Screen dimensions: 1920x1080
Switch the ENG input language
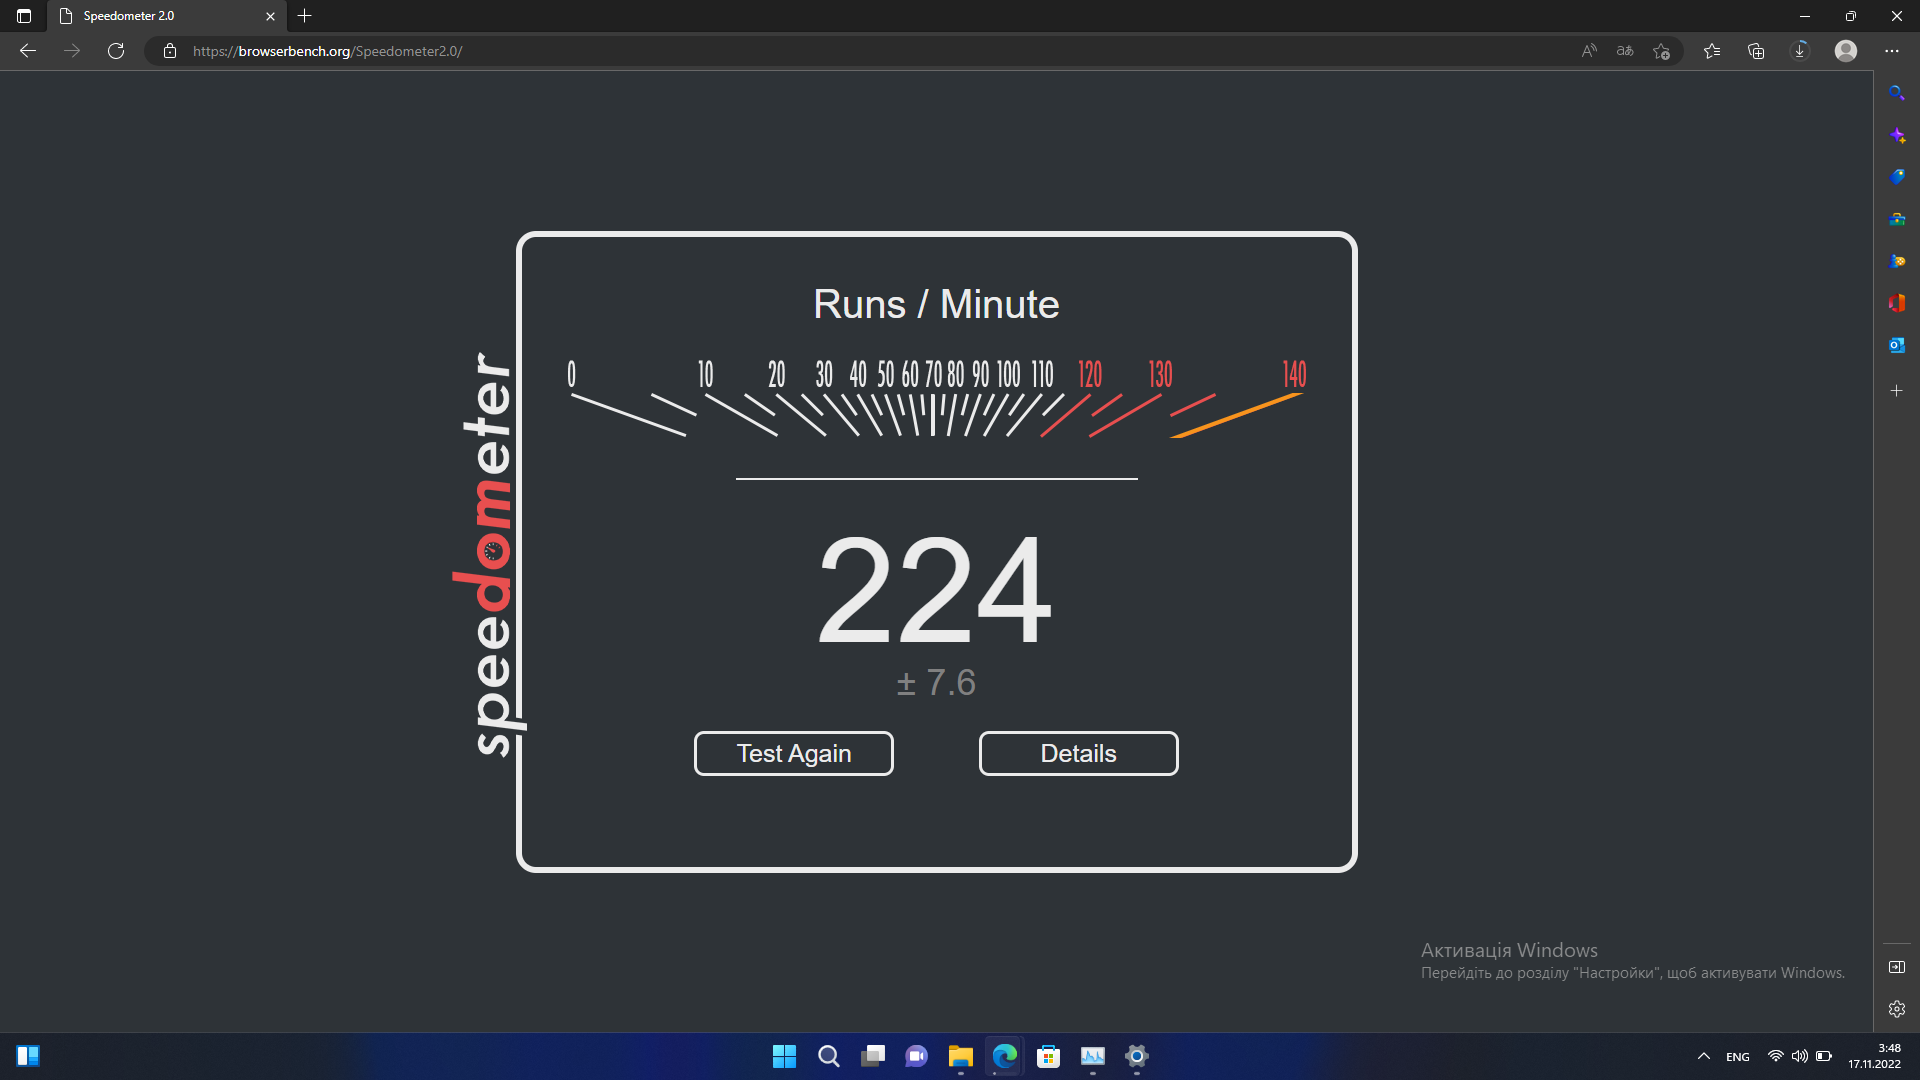[x=1738, y=1057]
